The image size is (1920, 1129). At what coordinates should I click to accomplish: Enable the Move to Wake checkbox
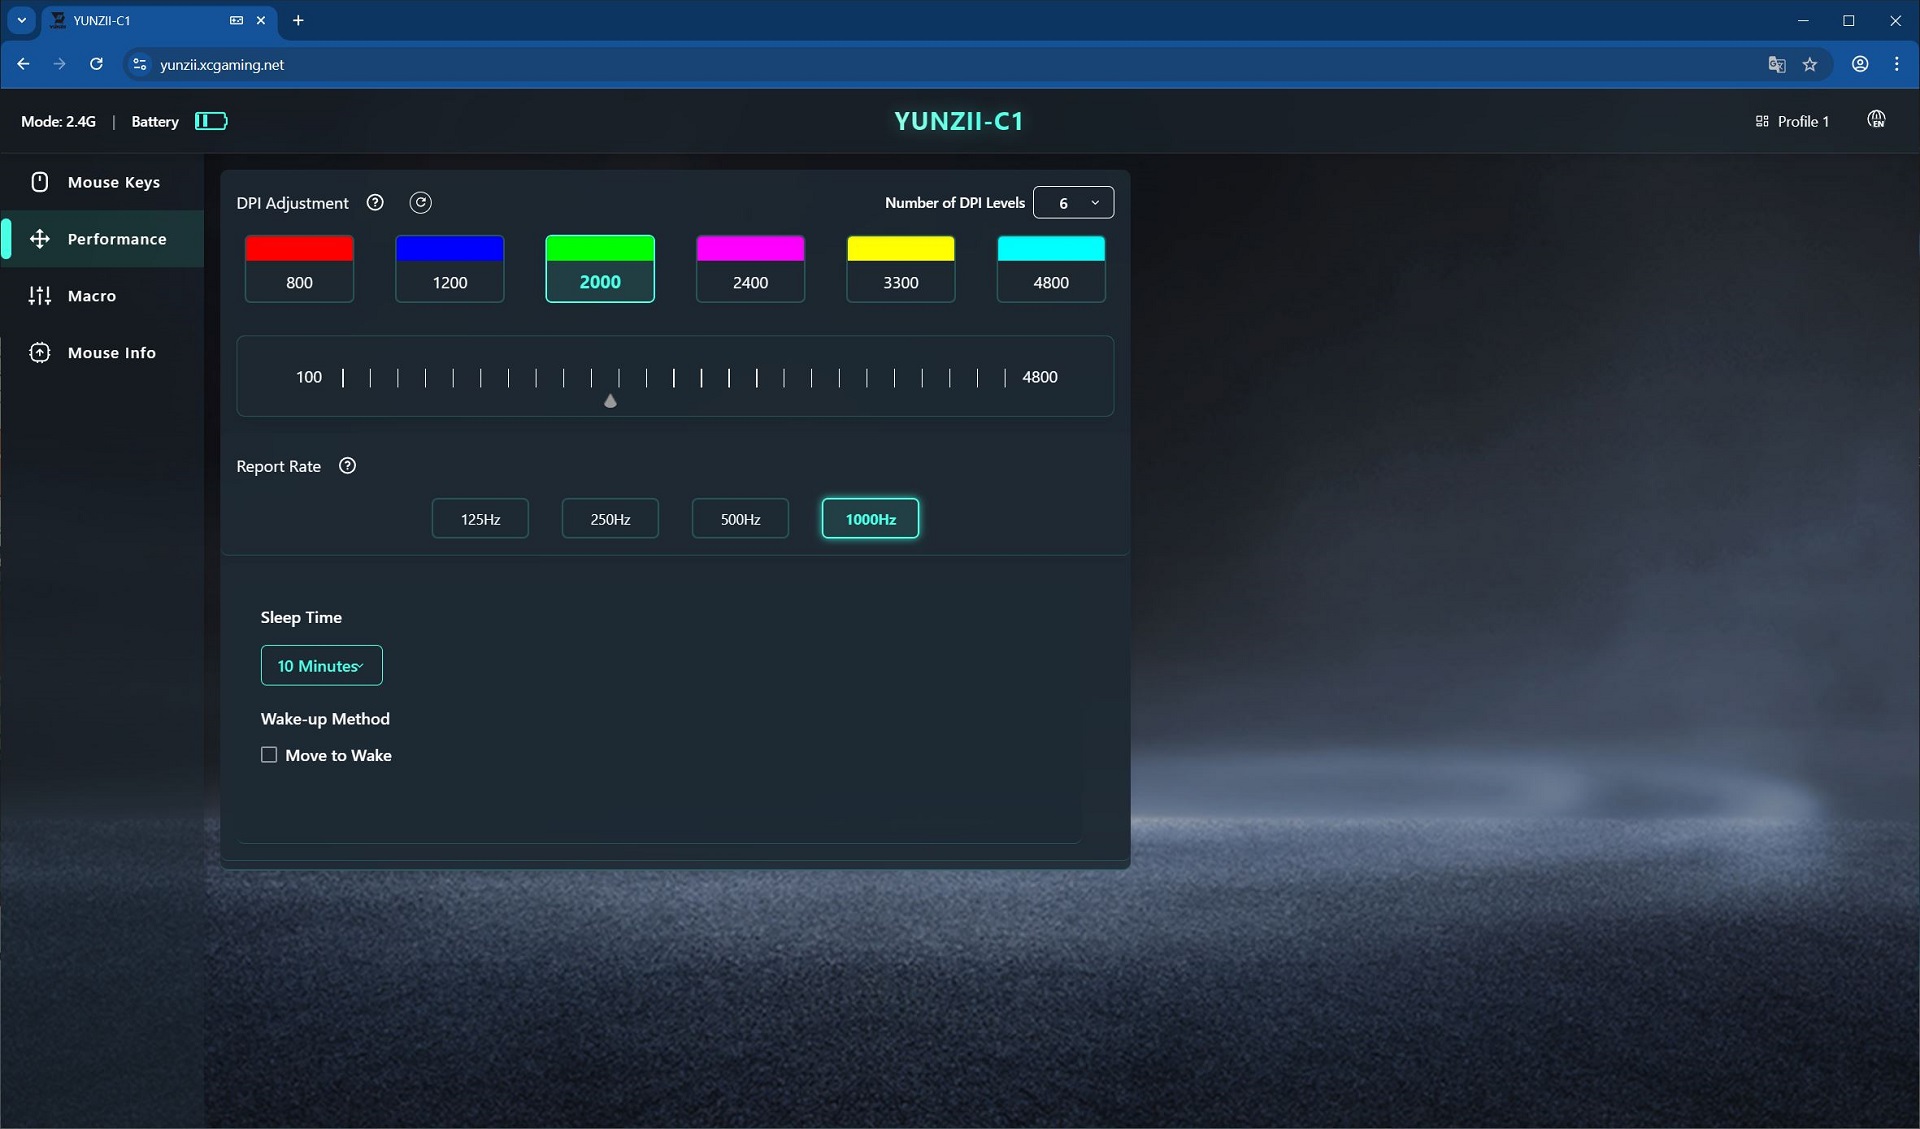(x=269, y=755)
